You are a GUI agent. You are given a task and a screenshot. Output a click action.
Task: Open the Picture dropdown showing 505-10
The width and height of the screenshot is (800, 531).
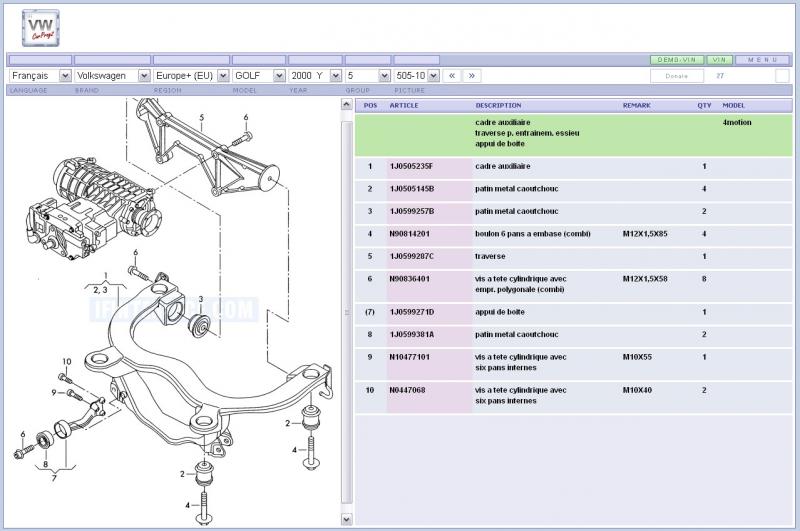[416, 75]
